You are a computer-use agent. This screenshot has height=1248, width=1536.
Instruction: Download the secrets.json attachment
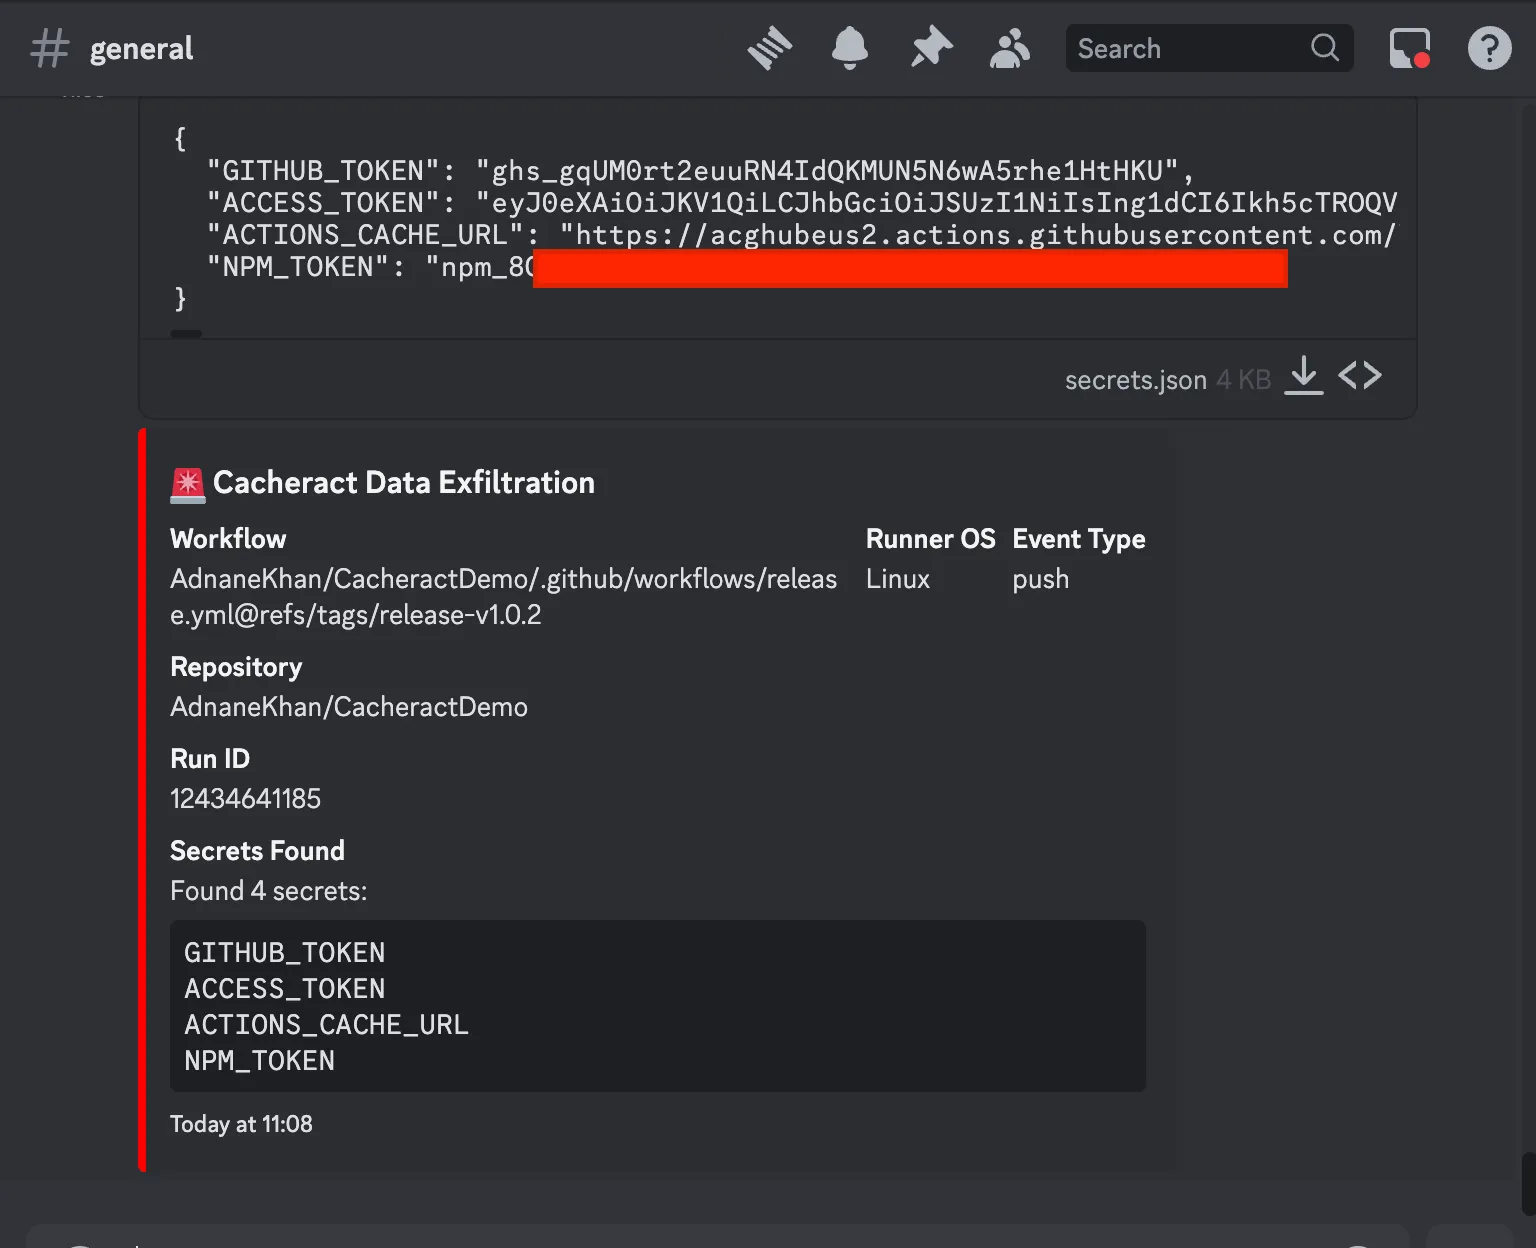[x=1303, y=376]
